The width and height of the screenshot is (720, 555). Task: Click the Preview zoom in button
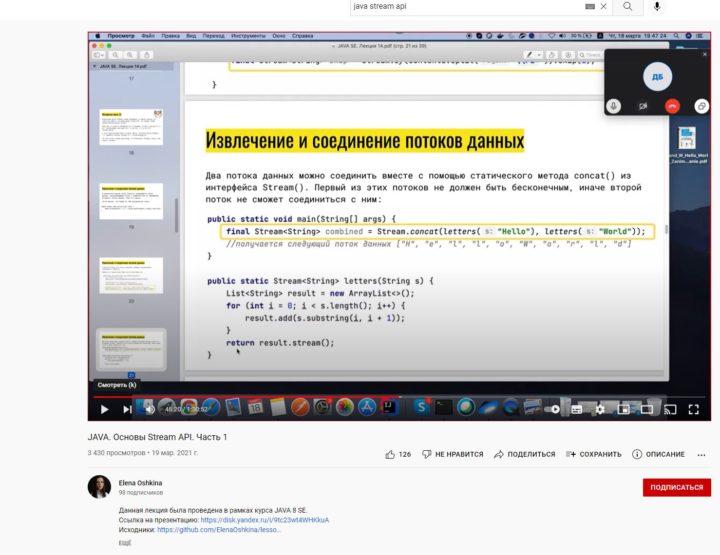(130, 55)
